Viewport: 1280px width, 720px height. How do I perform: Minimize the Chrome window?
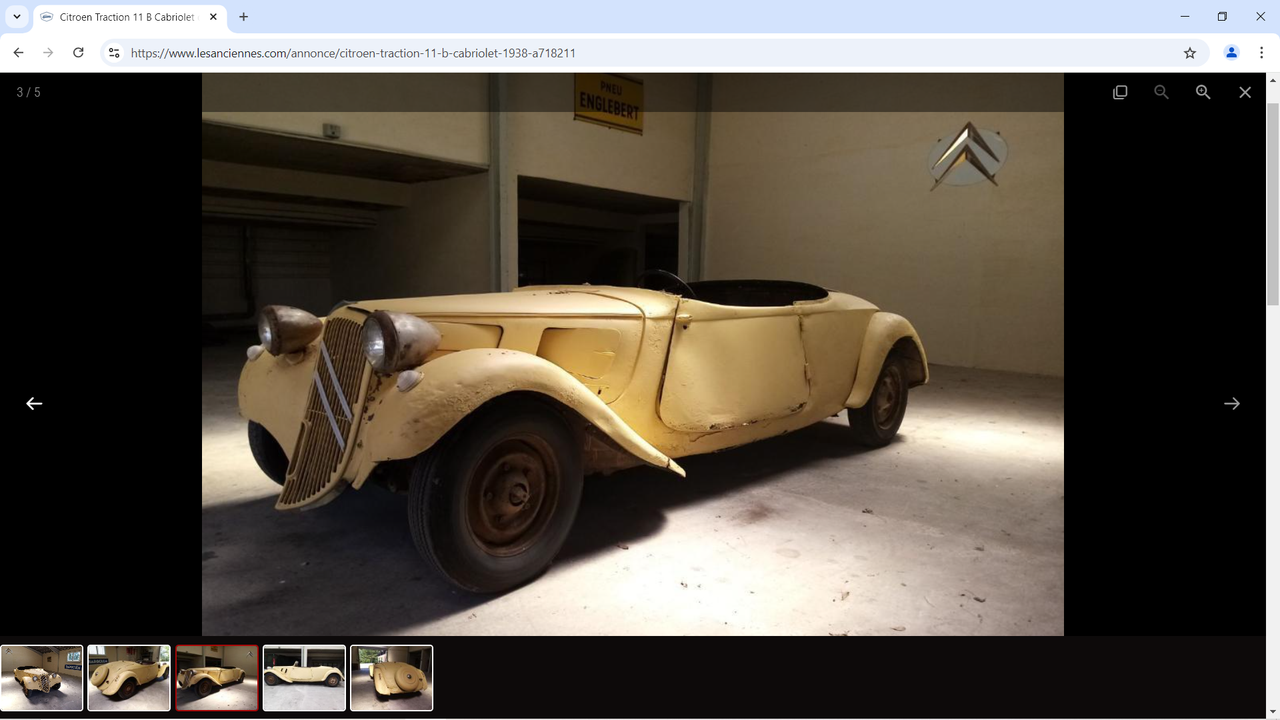coord(1185,17)
